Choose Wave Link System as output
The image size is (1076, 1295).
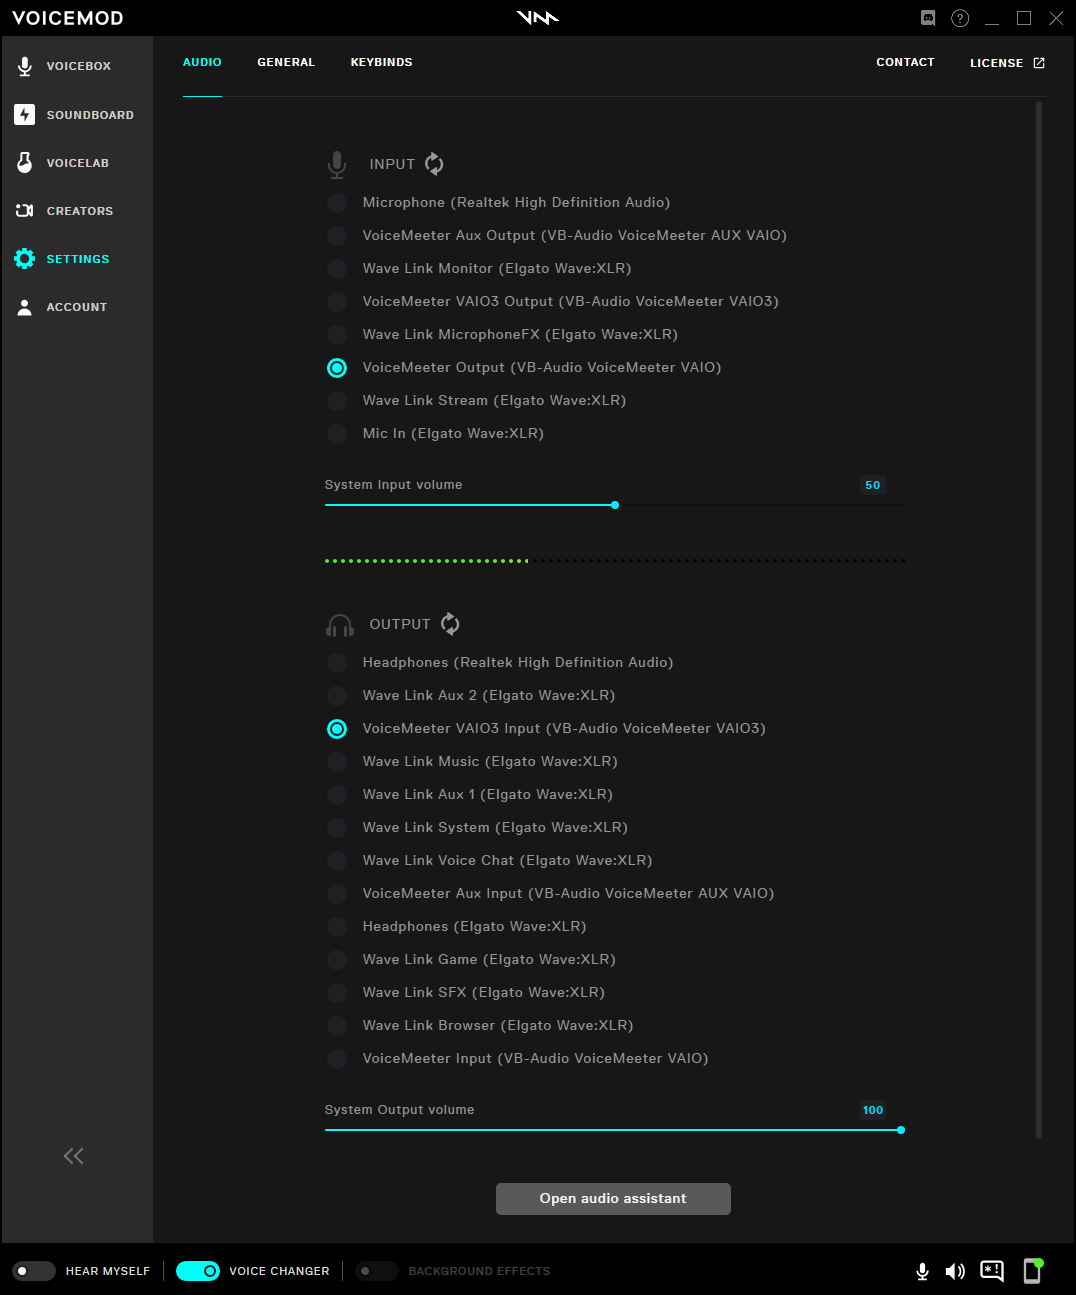click(x=477, y=828)
